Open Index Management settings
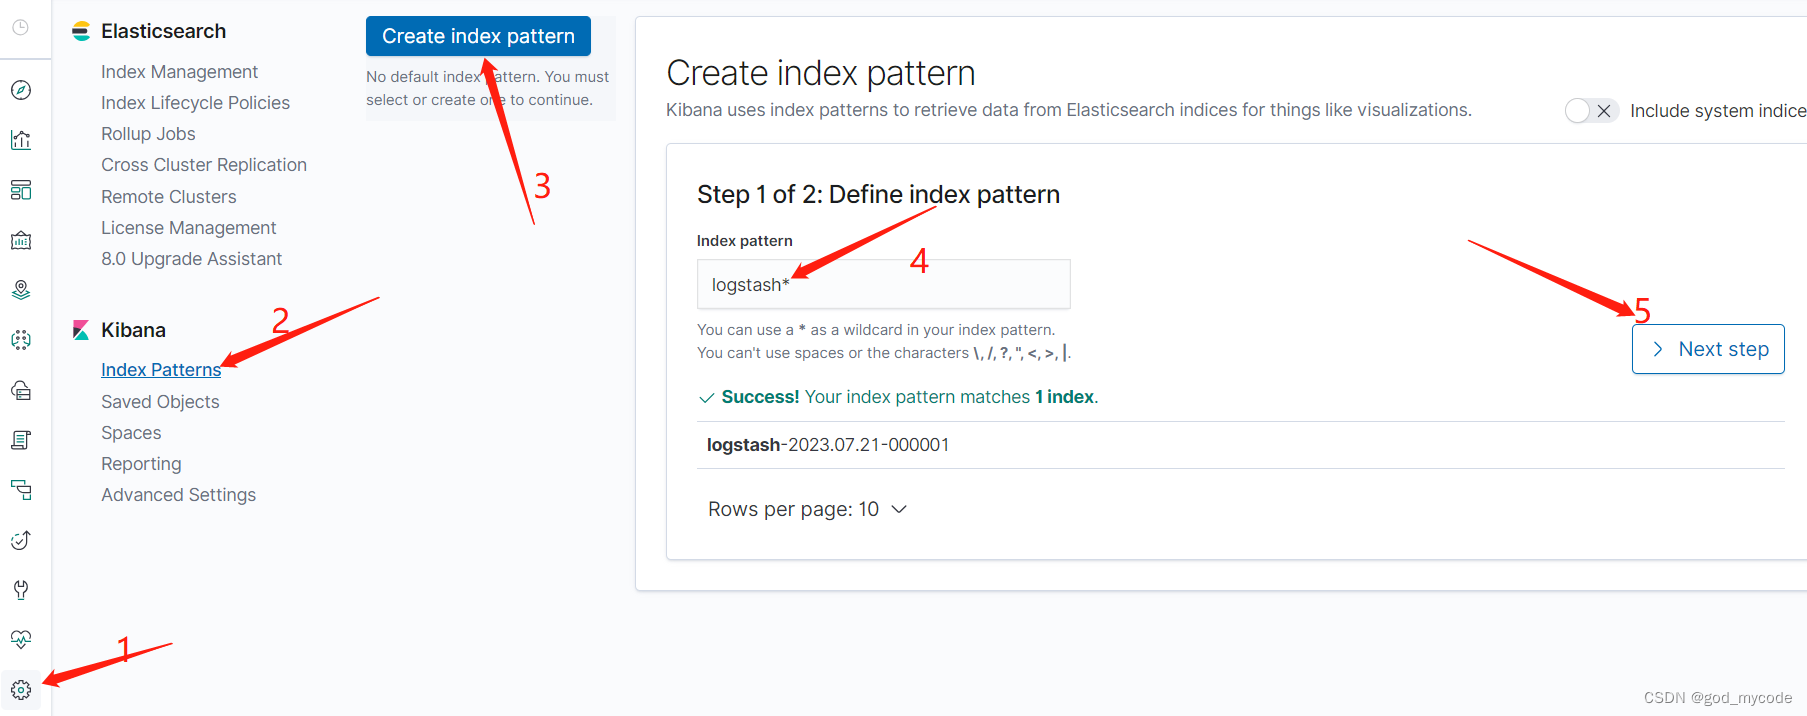Image resolution: width=1807 pixels, height=716 pixels. [x=179, y=72]
